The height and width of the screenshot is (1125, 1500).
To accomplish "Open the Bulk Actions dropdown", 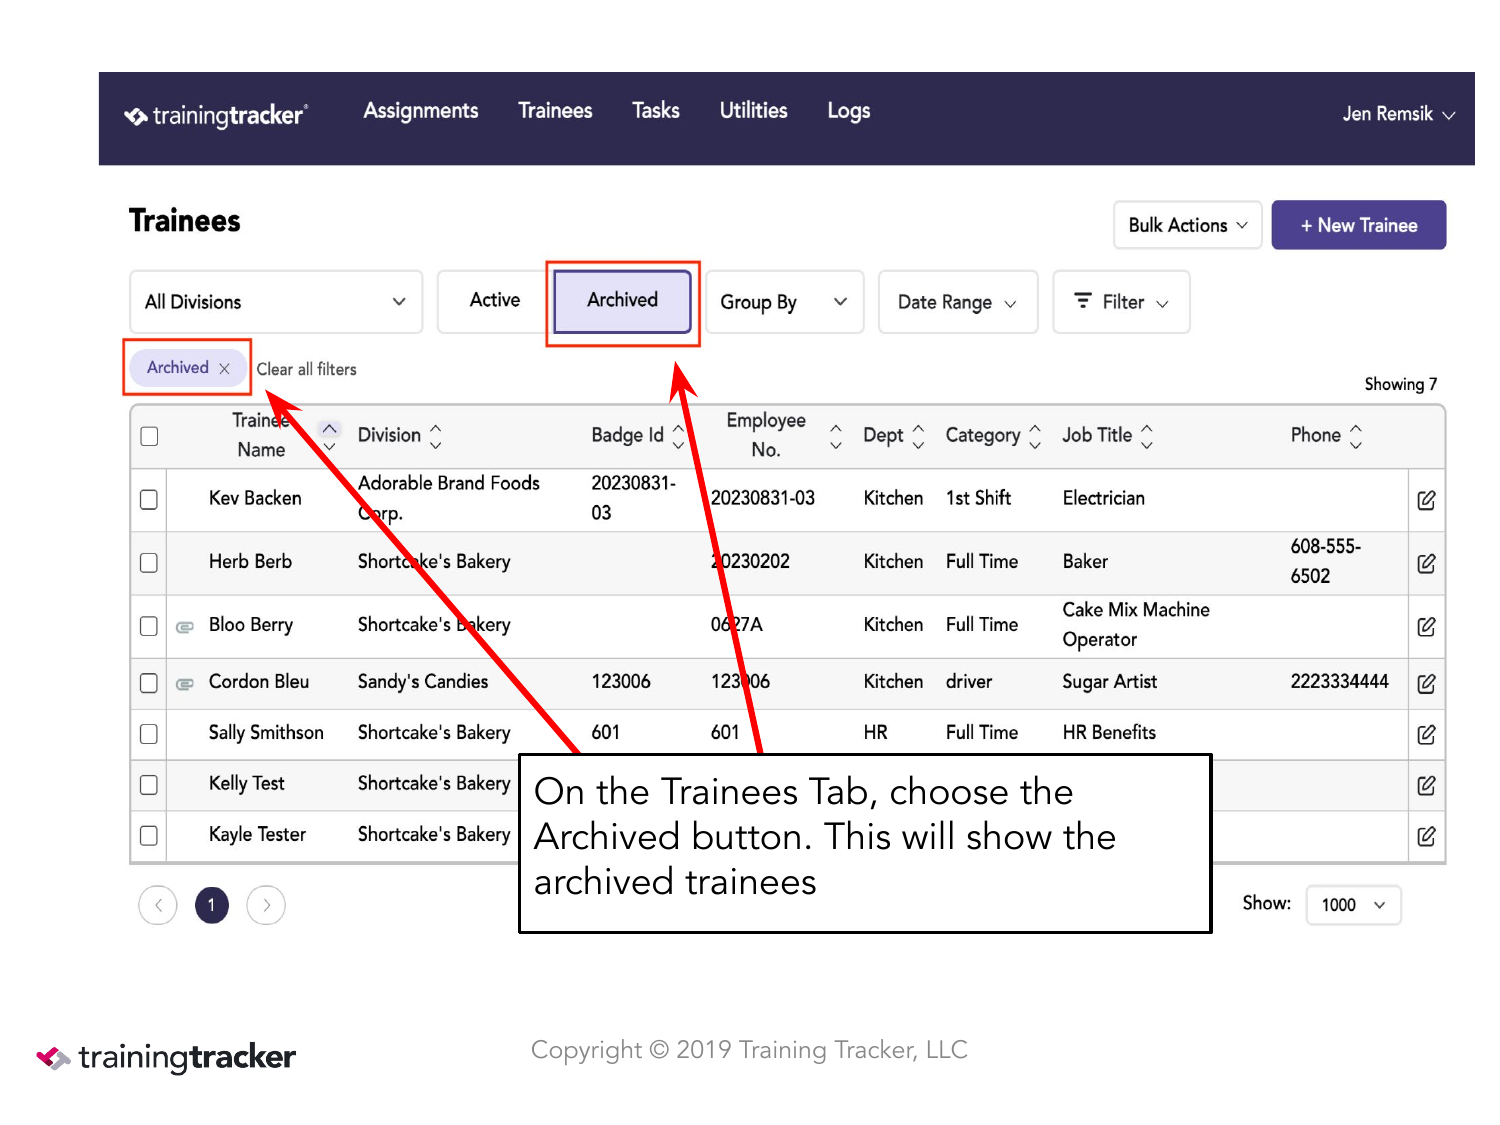I will [x=1188, y=225].
